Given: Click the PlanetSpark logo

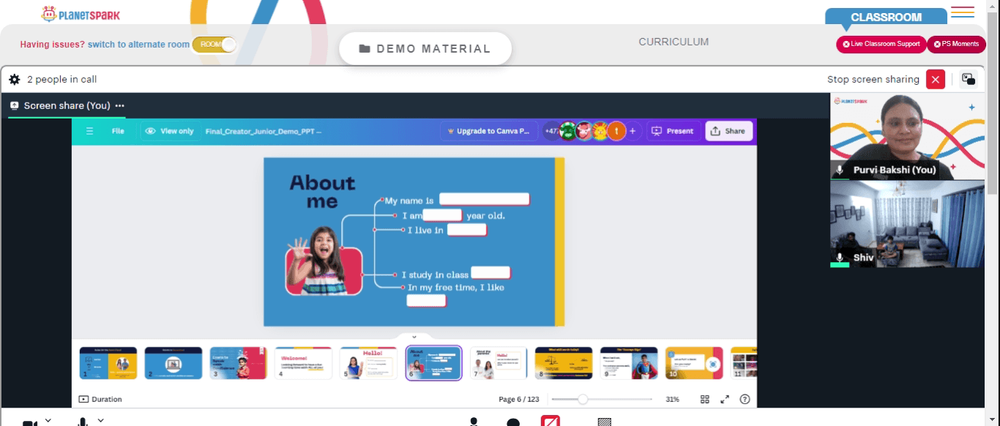Looking at the screenshot, I should [x=80, y=14].
